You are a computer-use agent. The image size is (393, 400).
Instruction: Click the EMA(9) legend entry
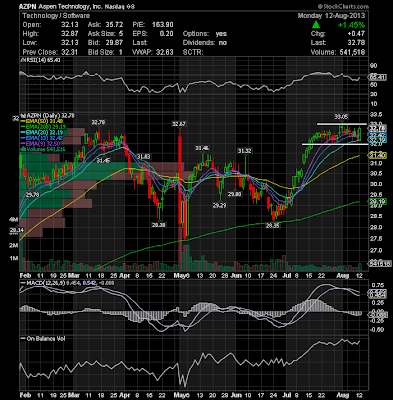[x=41, y=144]
